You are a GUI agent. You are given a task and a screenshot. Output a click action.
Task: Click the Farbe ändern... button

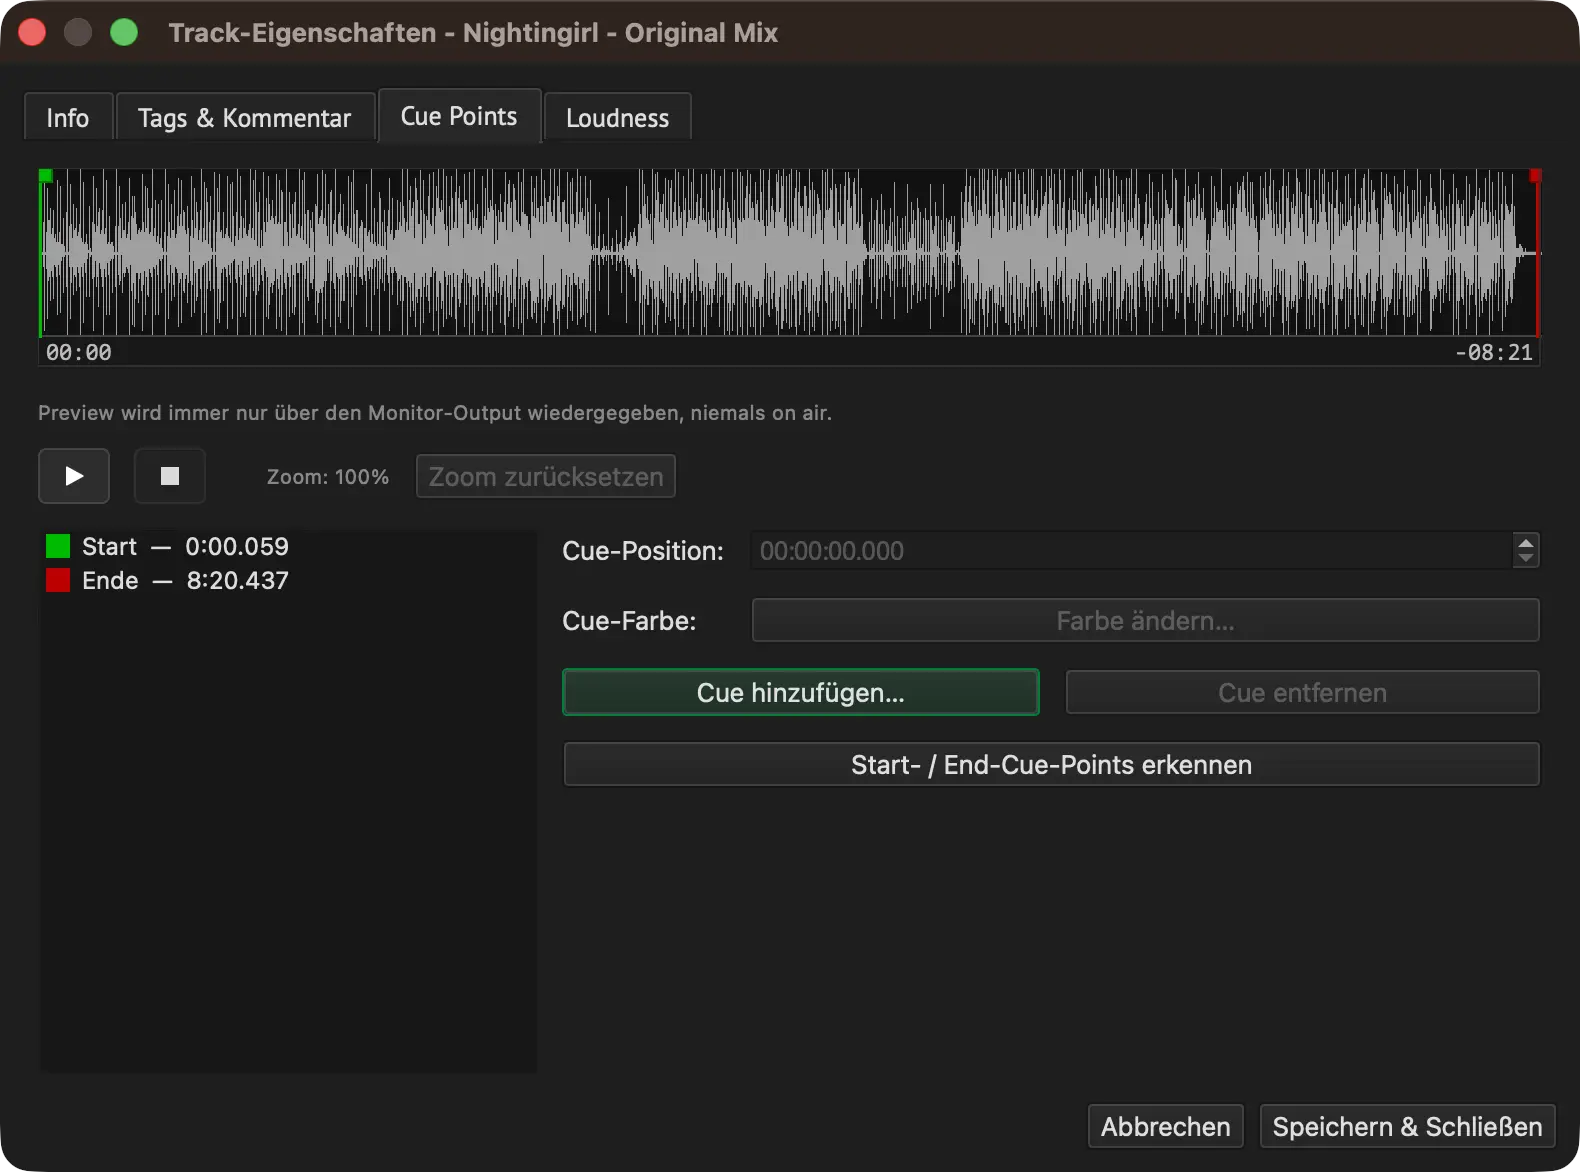pyautogui.click(x=1145, y=620)
